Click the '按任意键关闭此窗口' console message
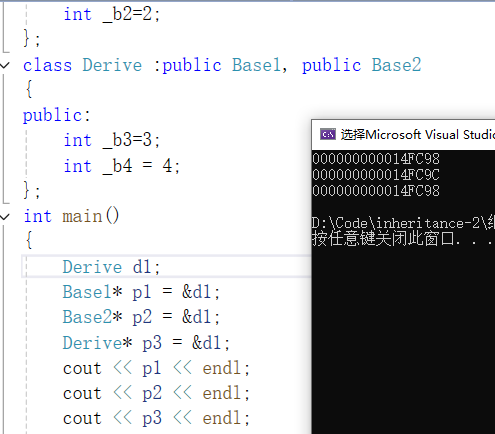This screenshot has height=434, width=495. pyautogui.click(x=383, y=239)
